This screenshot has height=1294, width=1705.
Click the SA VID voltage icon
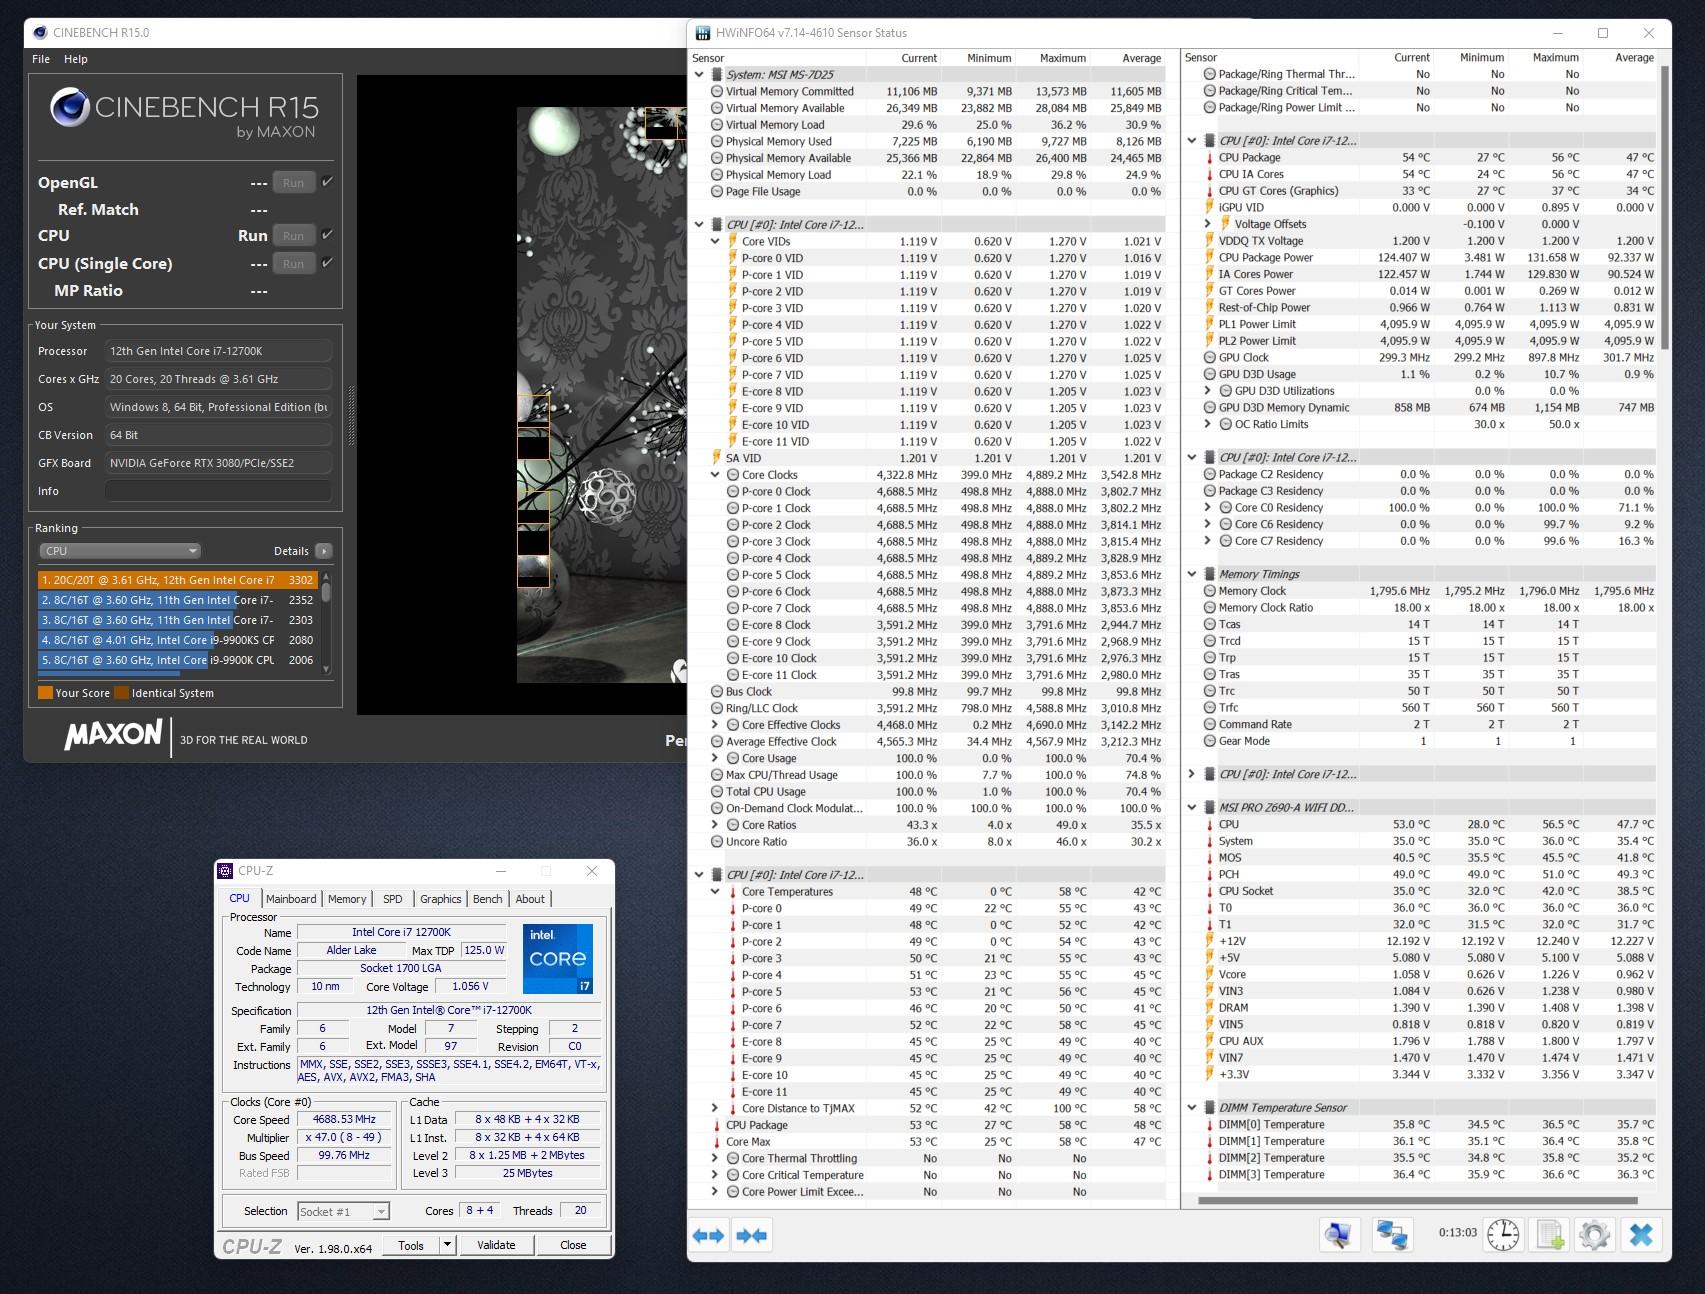click(x=716, y=458)
